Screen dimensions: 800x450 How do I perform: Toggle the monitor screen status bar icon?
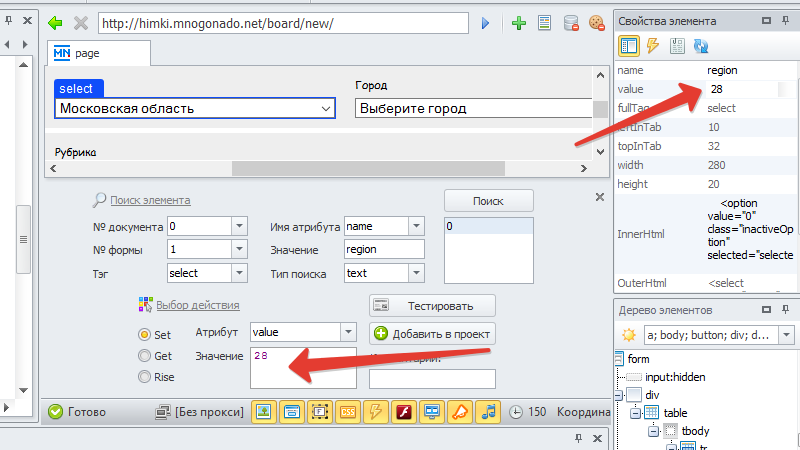[x=432, y=412]
